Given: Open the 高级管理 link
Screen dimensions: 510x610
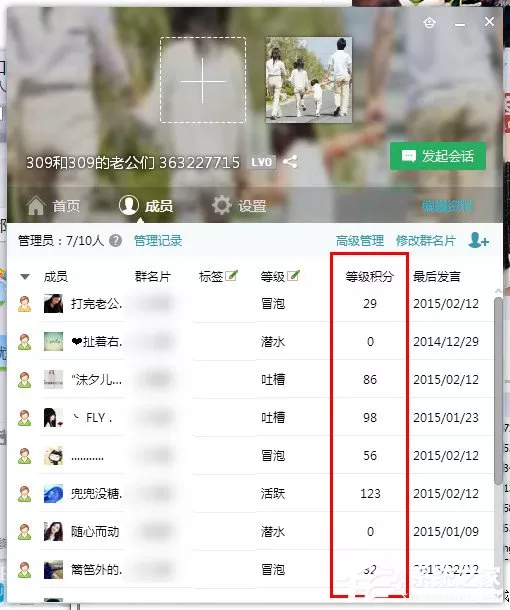Looking at the screenshot, I should pos(360,241).
